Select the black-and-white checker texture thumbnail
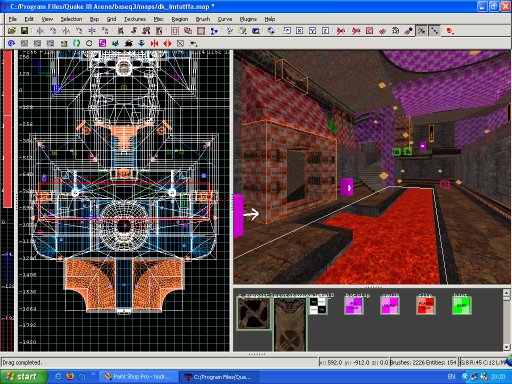 click(318, 306)
